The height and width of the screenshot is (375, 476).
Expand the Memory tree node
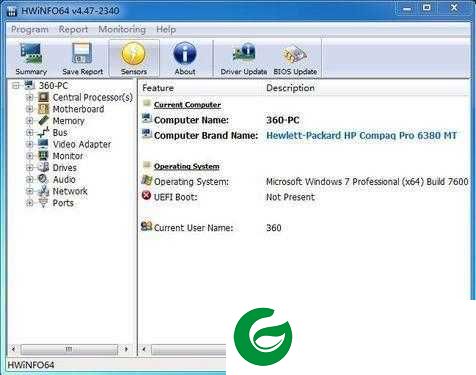coord(29,121)
